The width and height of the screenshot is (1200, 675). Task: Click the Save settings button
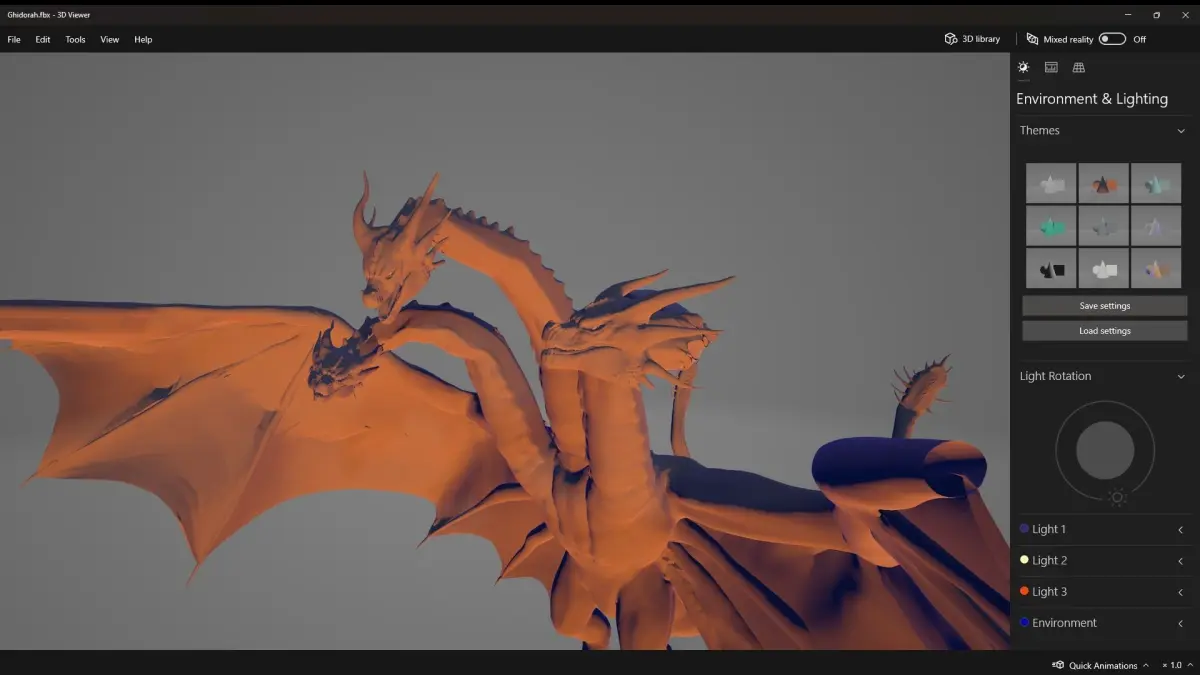1105,306
